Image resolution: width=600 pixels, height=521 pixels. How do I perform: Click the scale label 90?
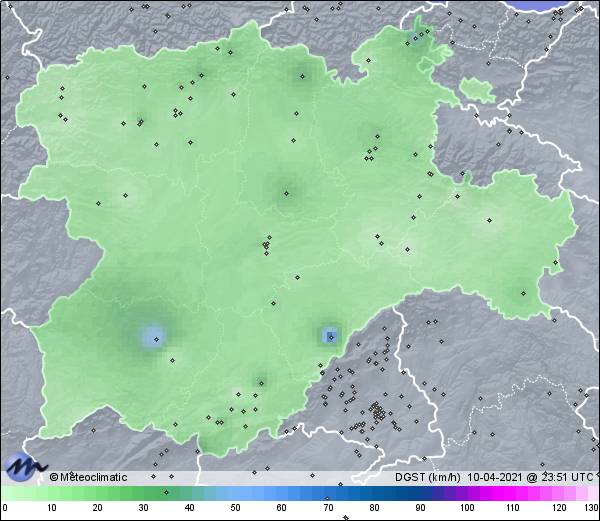pyautogui.click(x=420, y=508)
